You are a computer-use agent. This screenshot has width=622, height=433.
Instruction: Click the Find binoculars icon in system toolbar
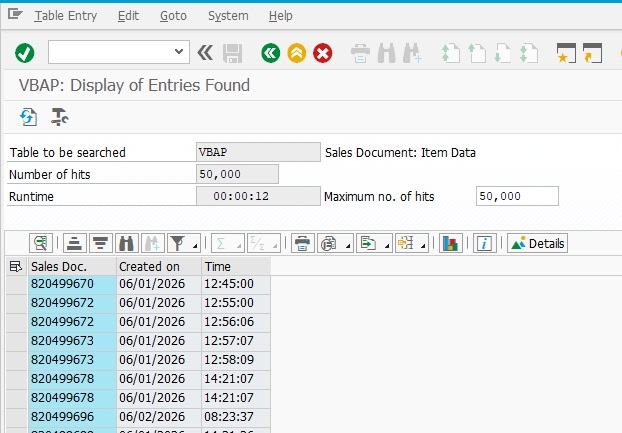point(386,53)
